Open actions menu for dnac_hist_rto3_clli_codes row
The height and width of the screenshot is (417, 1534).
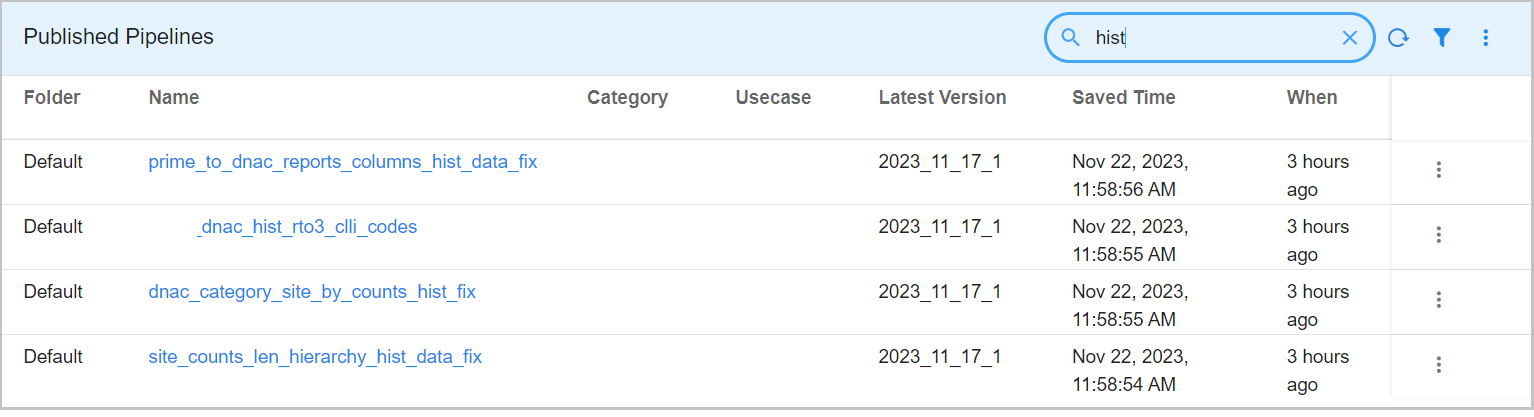pos(1438,235)
